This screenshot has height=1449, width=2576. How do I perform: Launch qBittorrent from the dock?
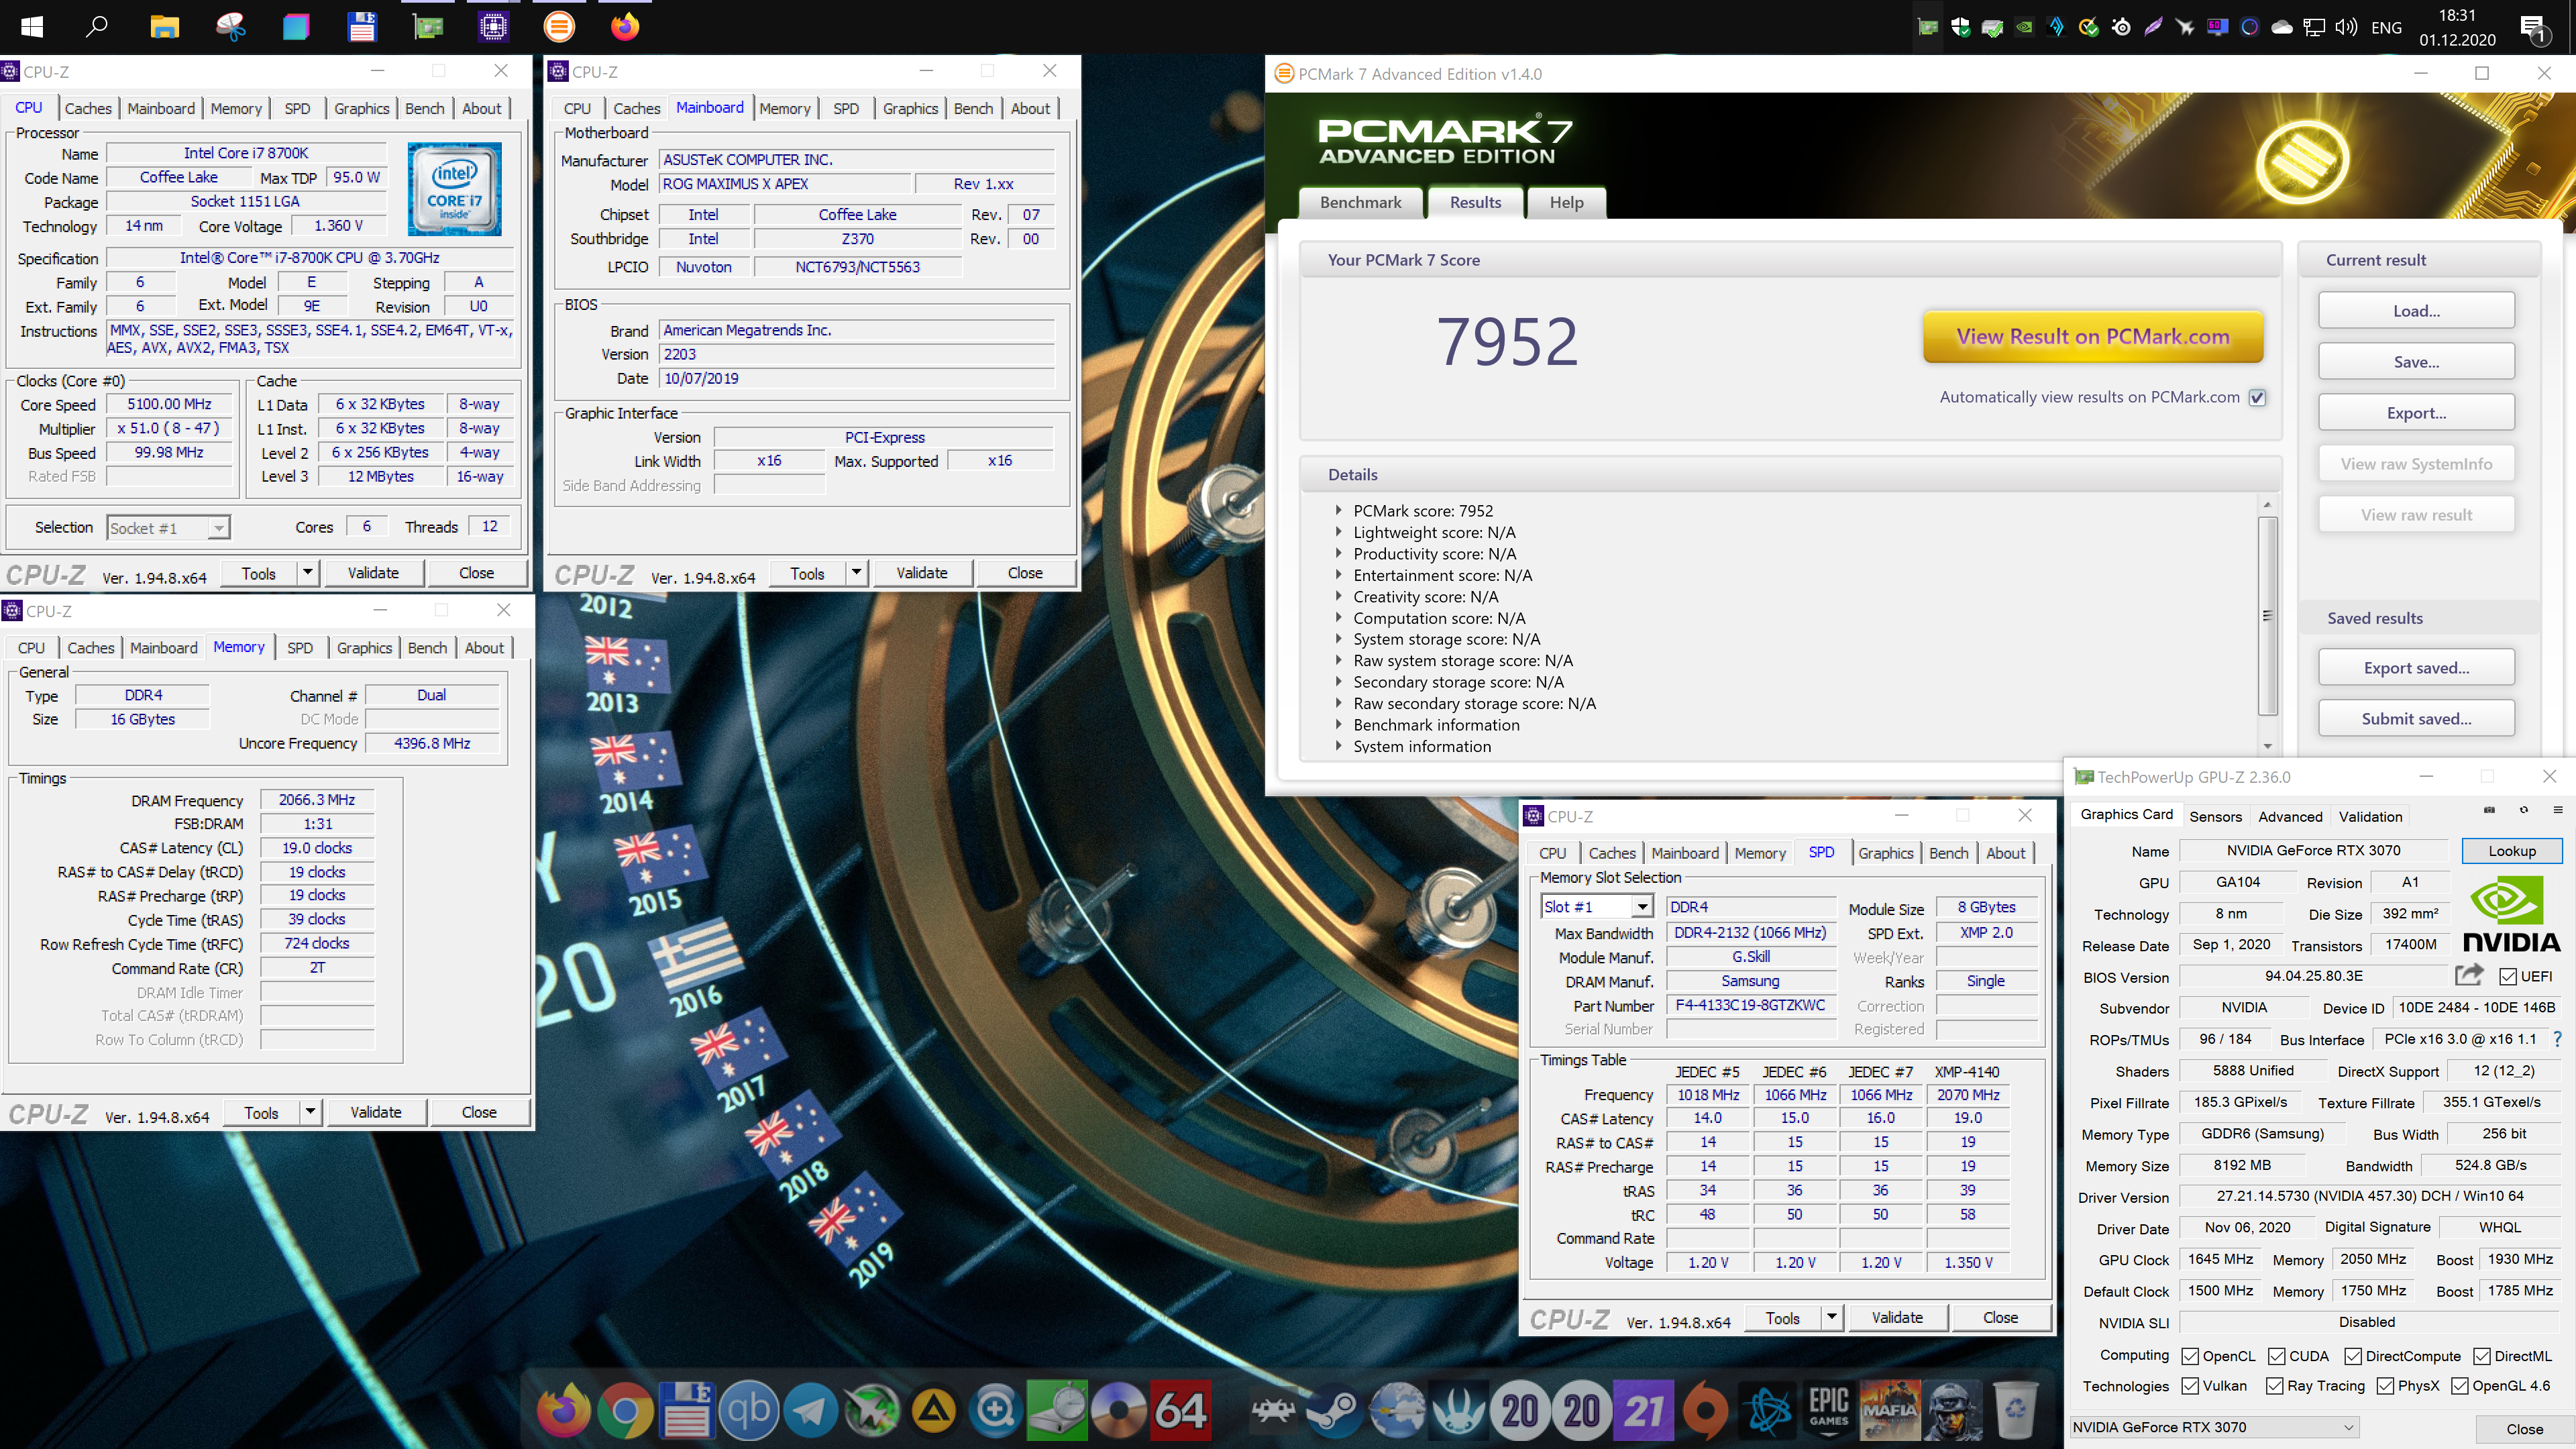748,1410
